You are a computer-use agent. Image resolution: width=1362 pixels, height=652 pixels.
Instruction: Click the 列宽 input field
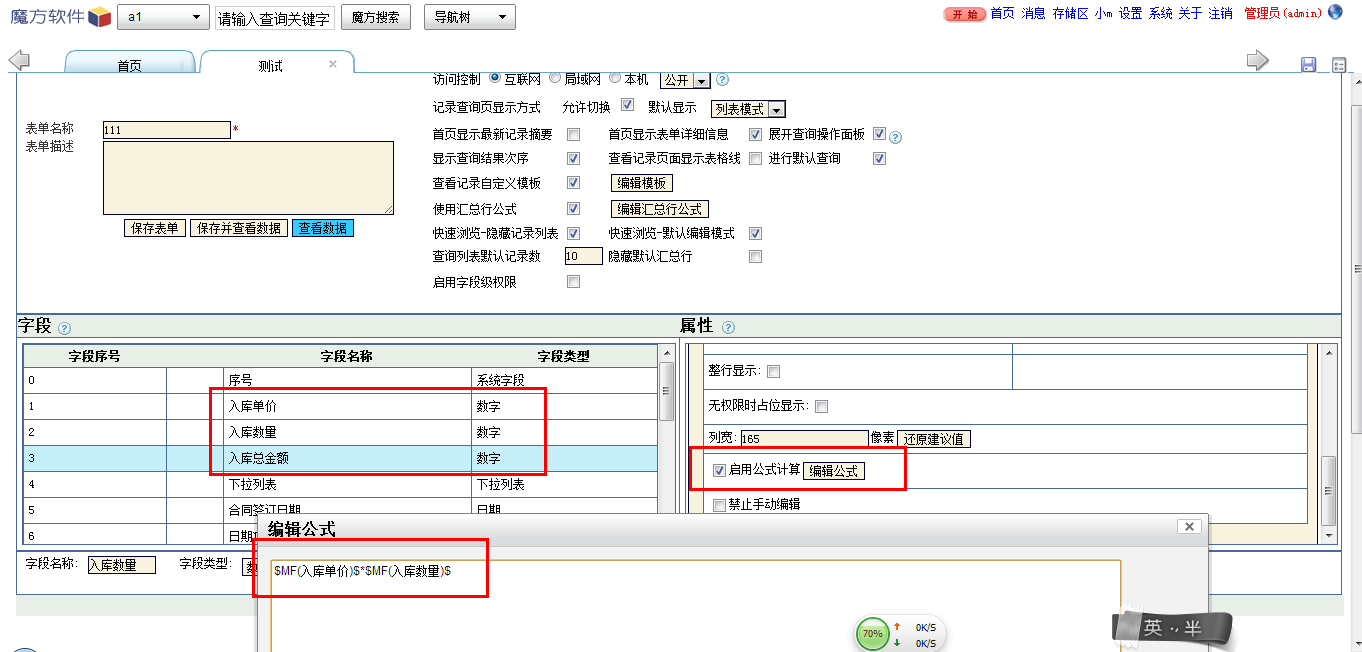pos(804,439)
